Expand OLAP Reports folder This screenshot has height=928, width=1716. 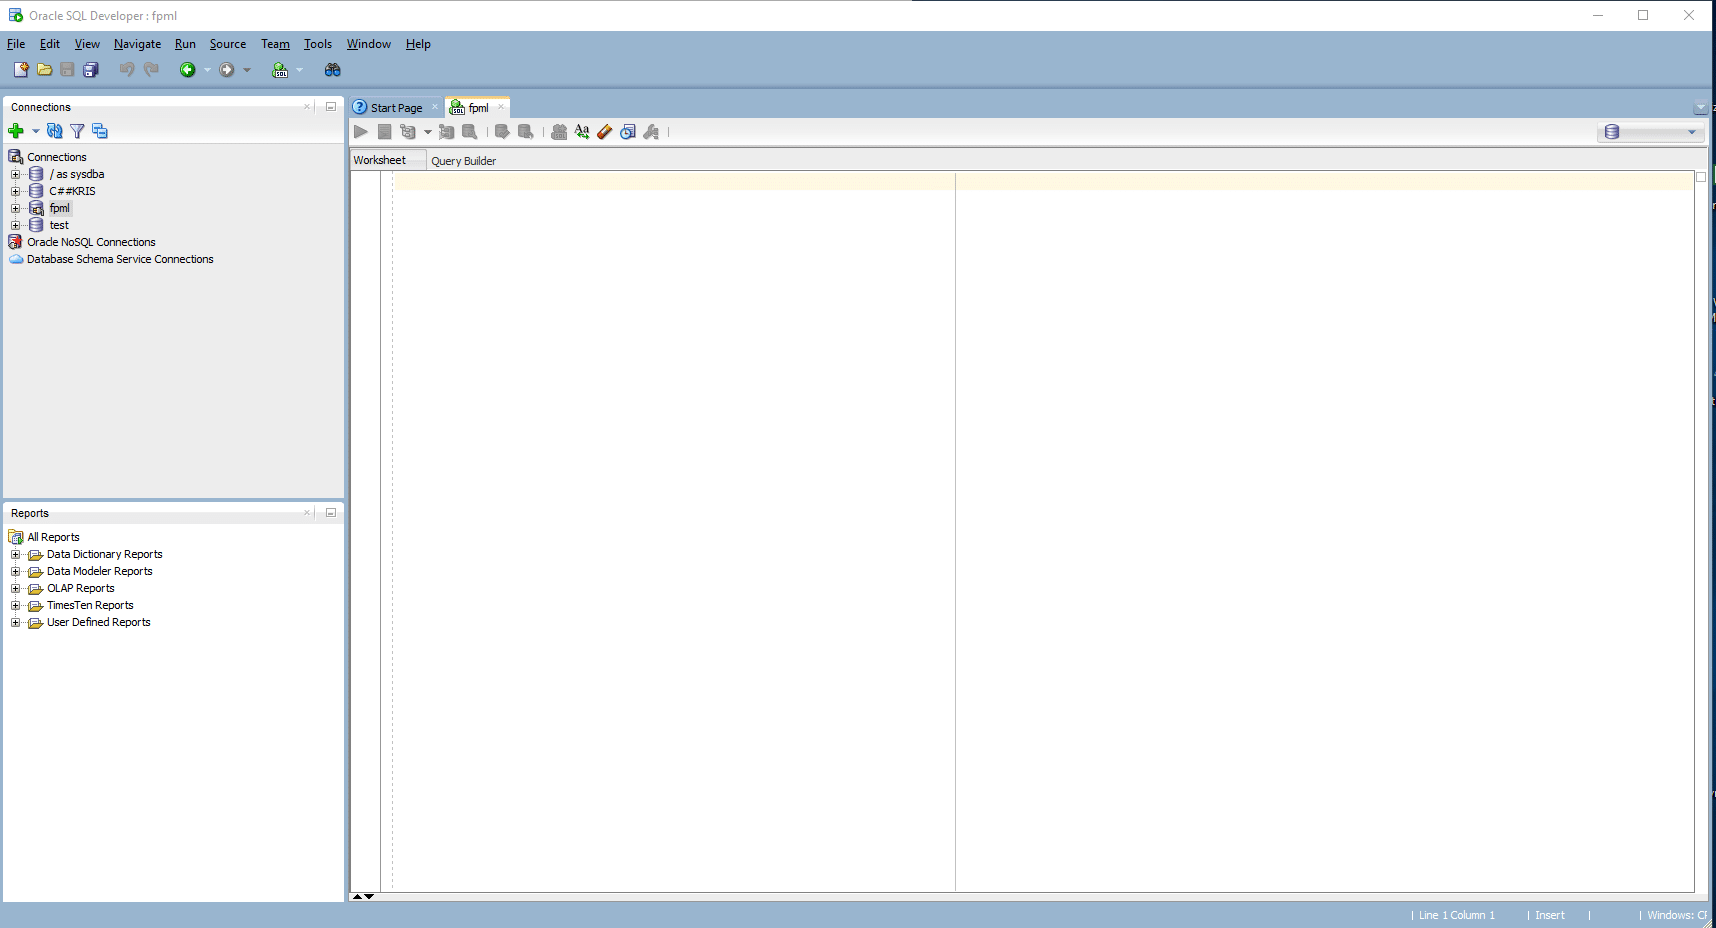(x=16, y=588)
